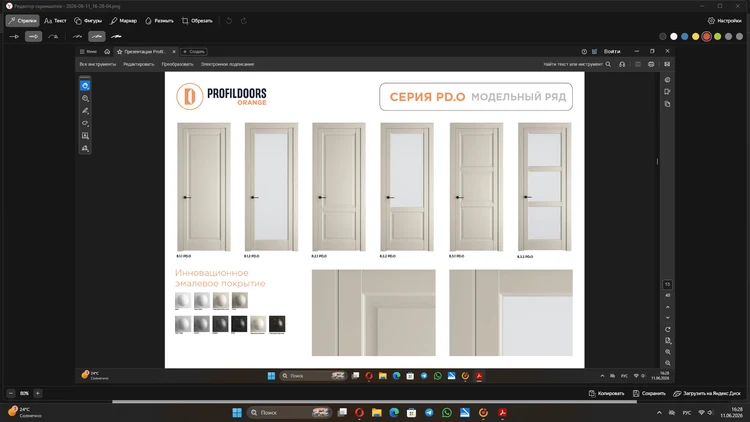750x422 pixels.
Task: Click Сохранить to save the screenshot
Action: pos(649,393)
